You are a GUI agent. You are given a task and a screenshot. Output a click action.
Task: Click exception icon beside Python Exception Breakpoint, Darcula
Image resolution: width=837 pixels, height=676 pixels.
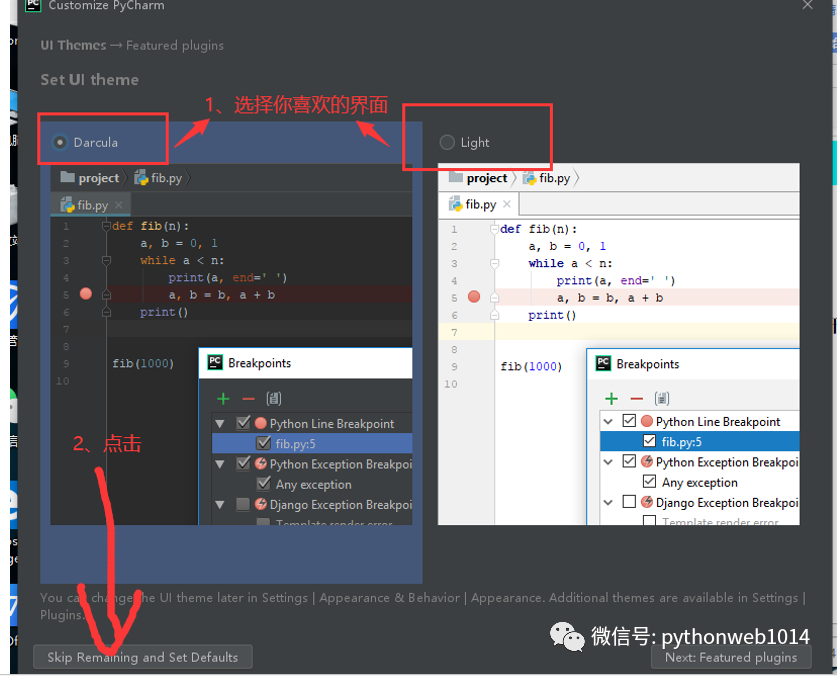click(260, 463)
